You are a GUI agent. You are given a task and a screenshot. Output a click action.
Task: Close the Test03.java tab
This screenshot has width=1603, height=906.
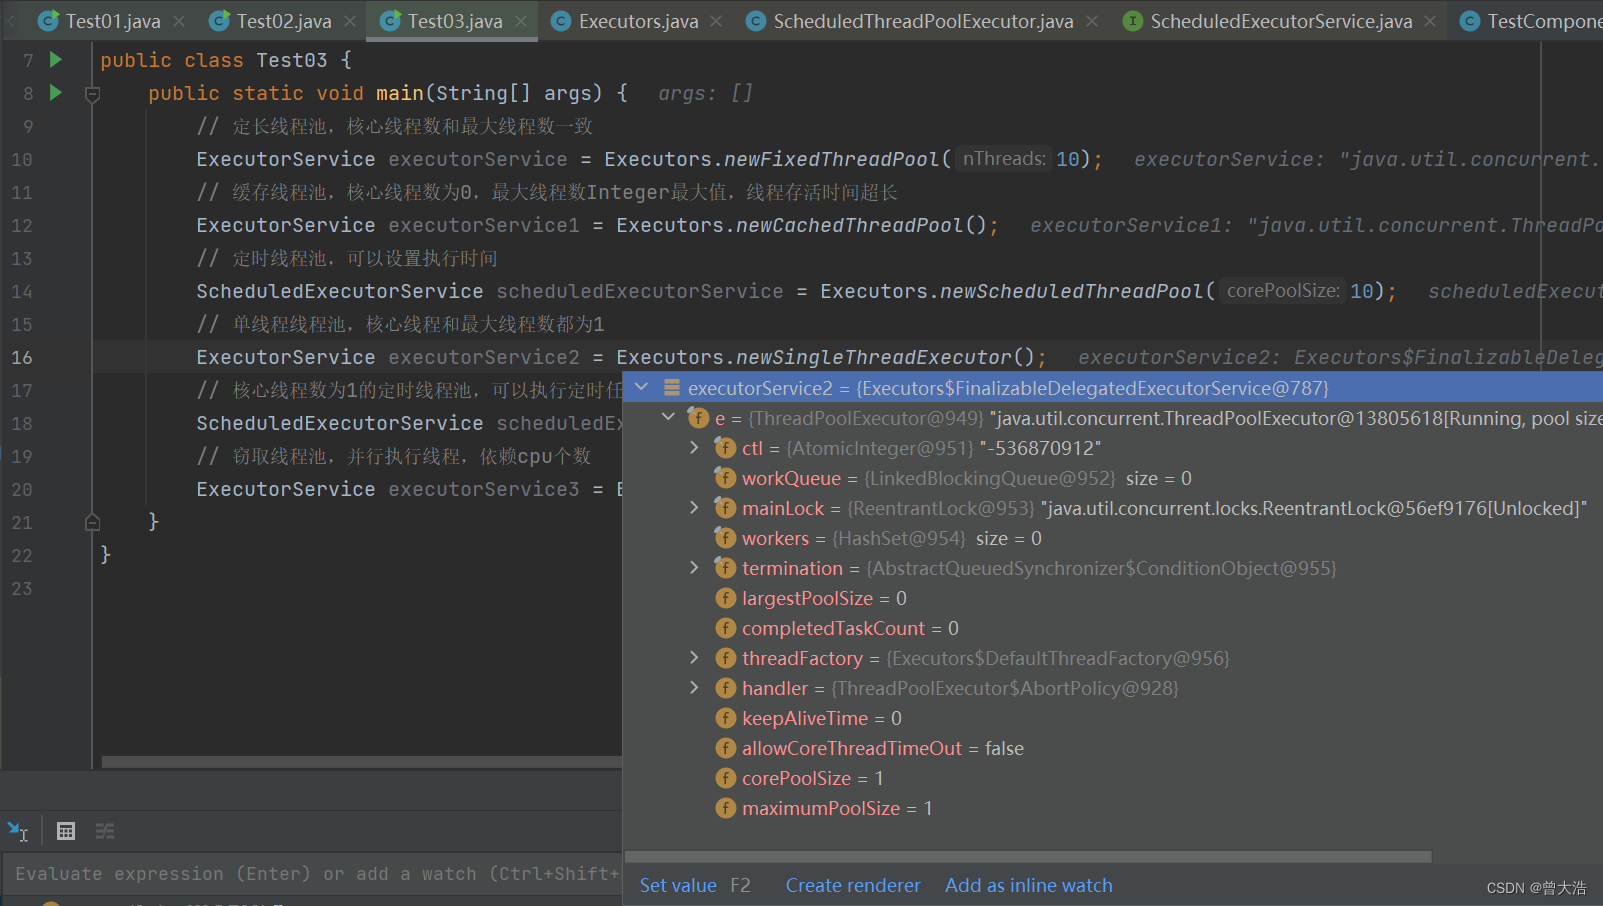[521, 21]
